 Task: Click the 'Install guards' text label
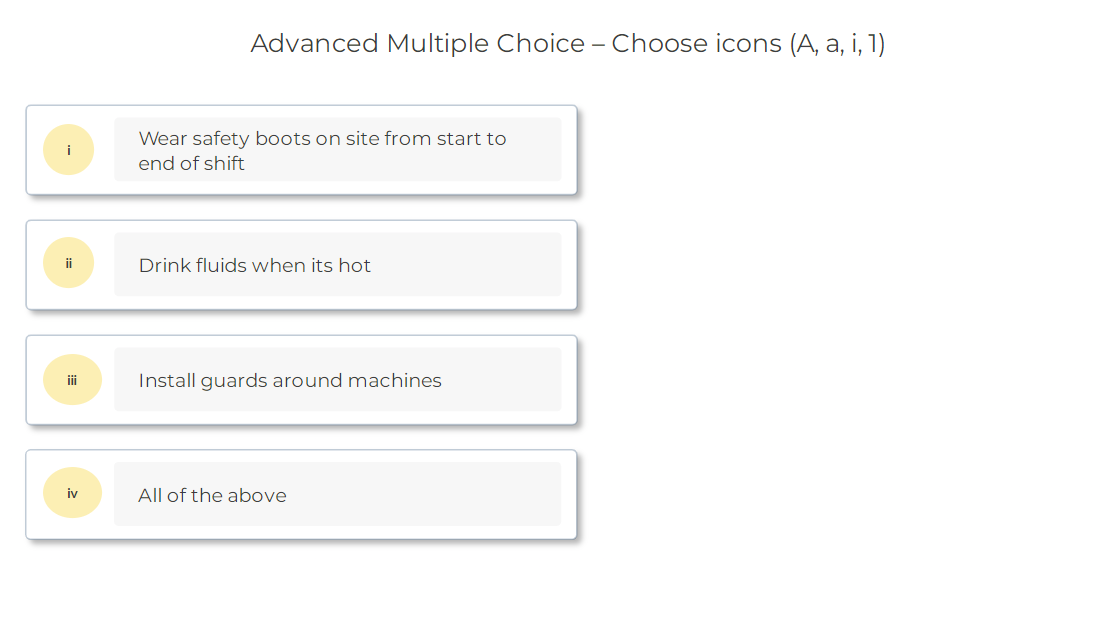(x=290, y=380)
